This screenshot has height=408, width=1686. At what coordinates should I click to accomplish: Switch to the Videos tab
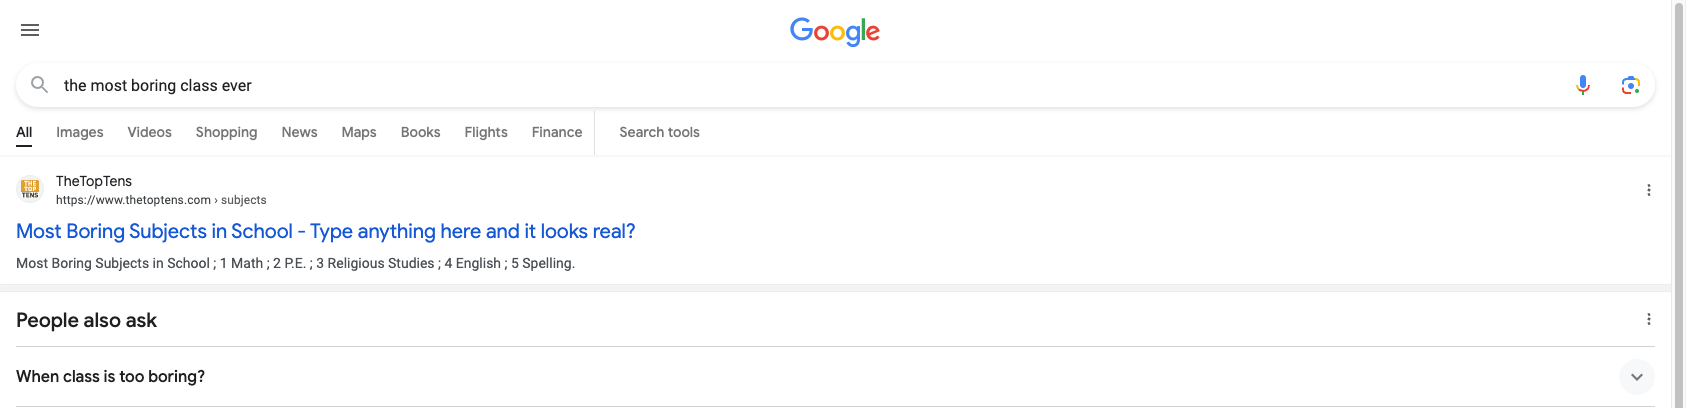(150, 132)
